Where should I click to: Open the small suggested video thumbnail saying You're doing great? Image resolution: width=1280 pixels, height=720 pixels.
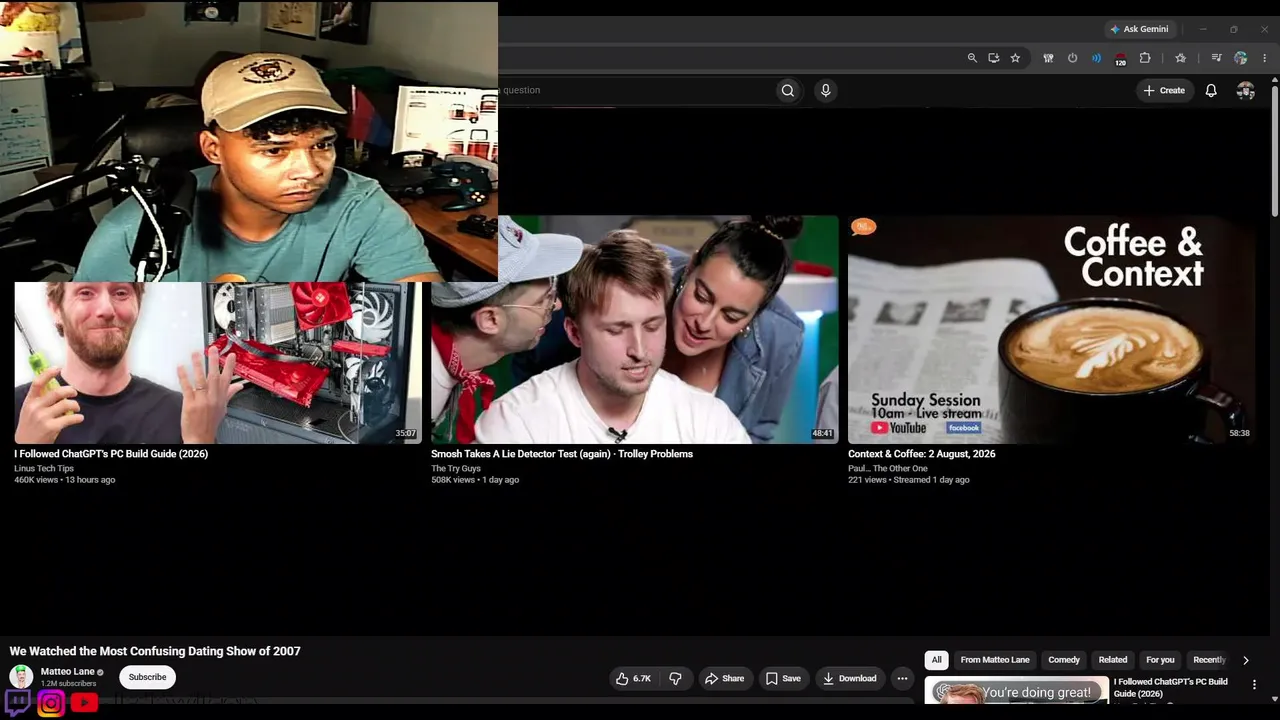click(x=1017, y=691)
